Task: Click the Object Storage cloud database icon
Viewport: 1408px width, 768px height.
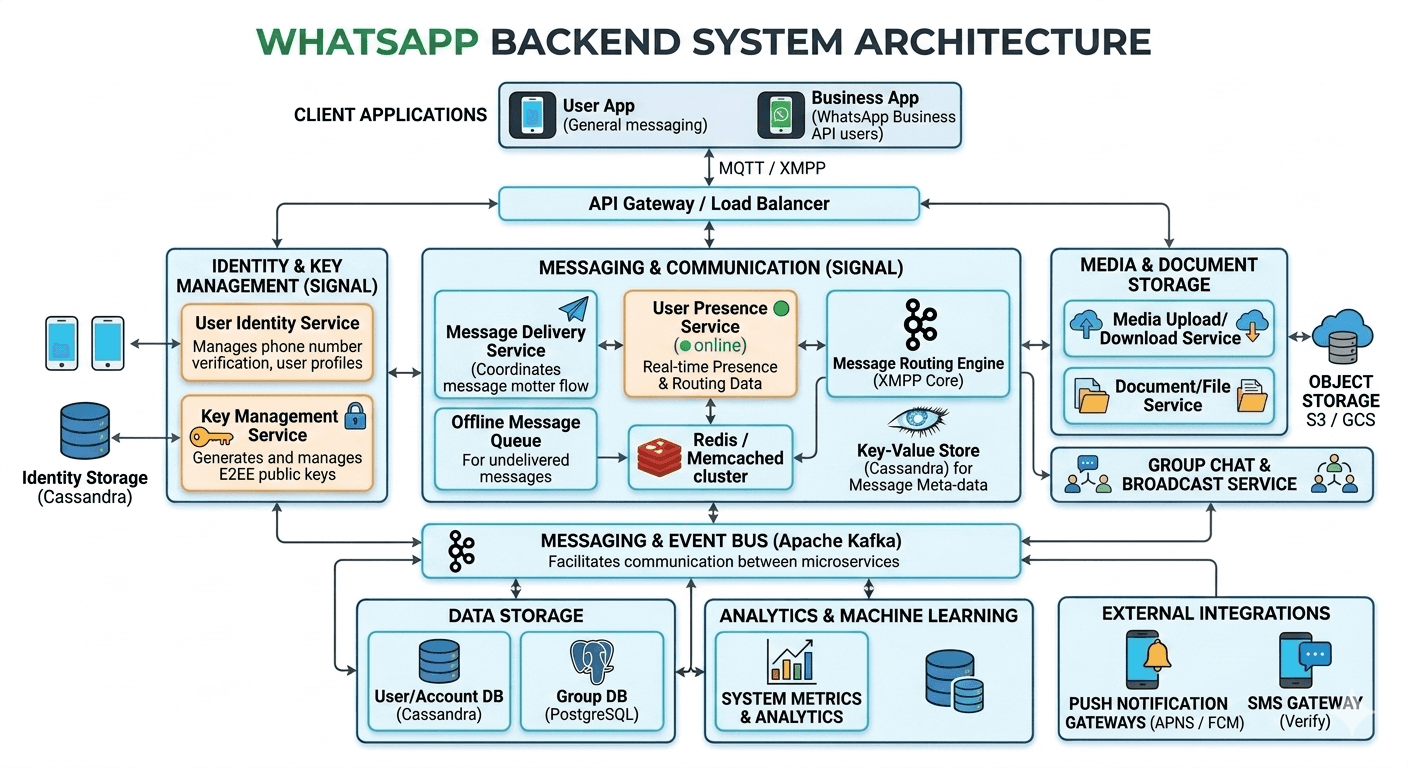Action: 1344,337
